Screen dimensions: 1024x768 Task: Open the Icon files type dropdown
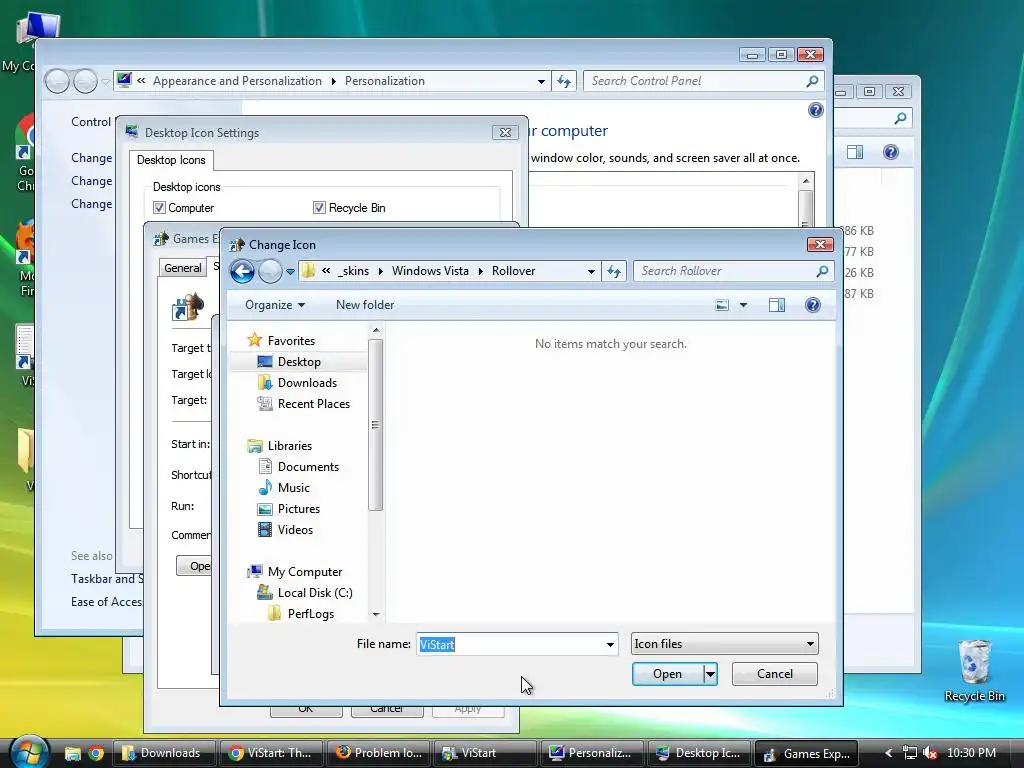pyautogui.click(x=724, y=644)
